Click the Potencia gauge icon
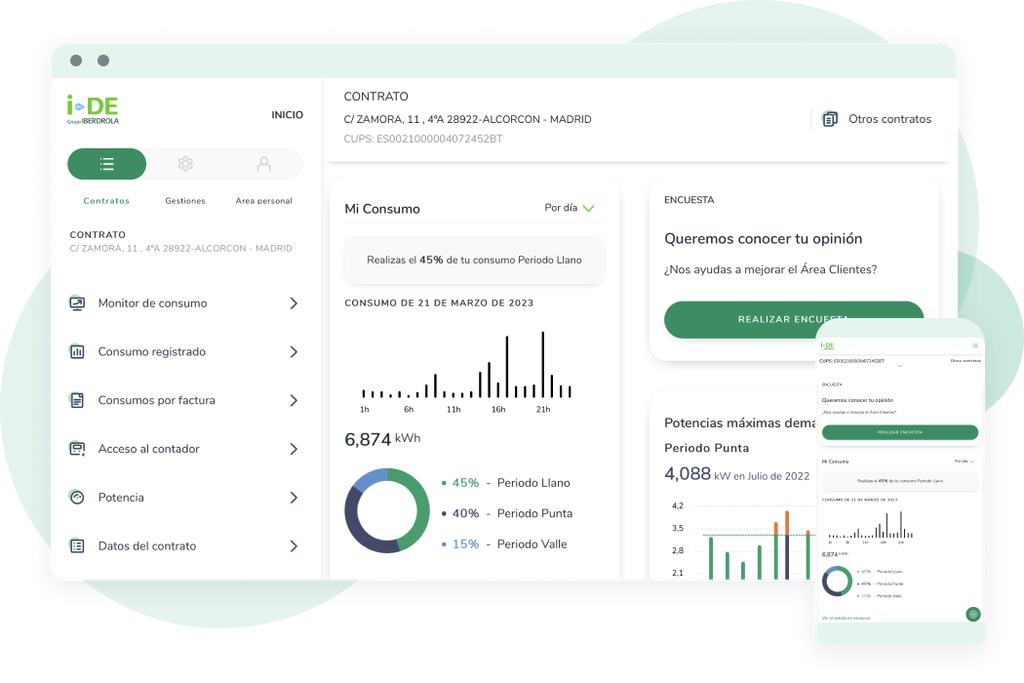 pos(77,497)
